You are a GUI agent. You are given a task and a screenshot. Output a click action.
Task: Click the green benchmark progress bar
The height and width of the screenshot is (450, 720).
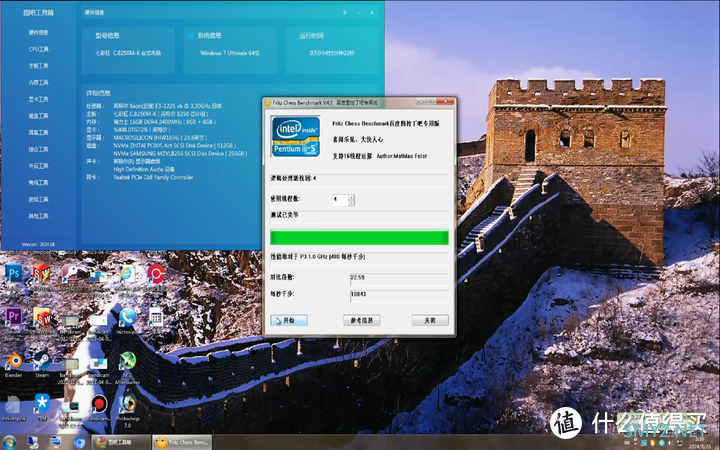pyautogui.click(x=359, y=238)
